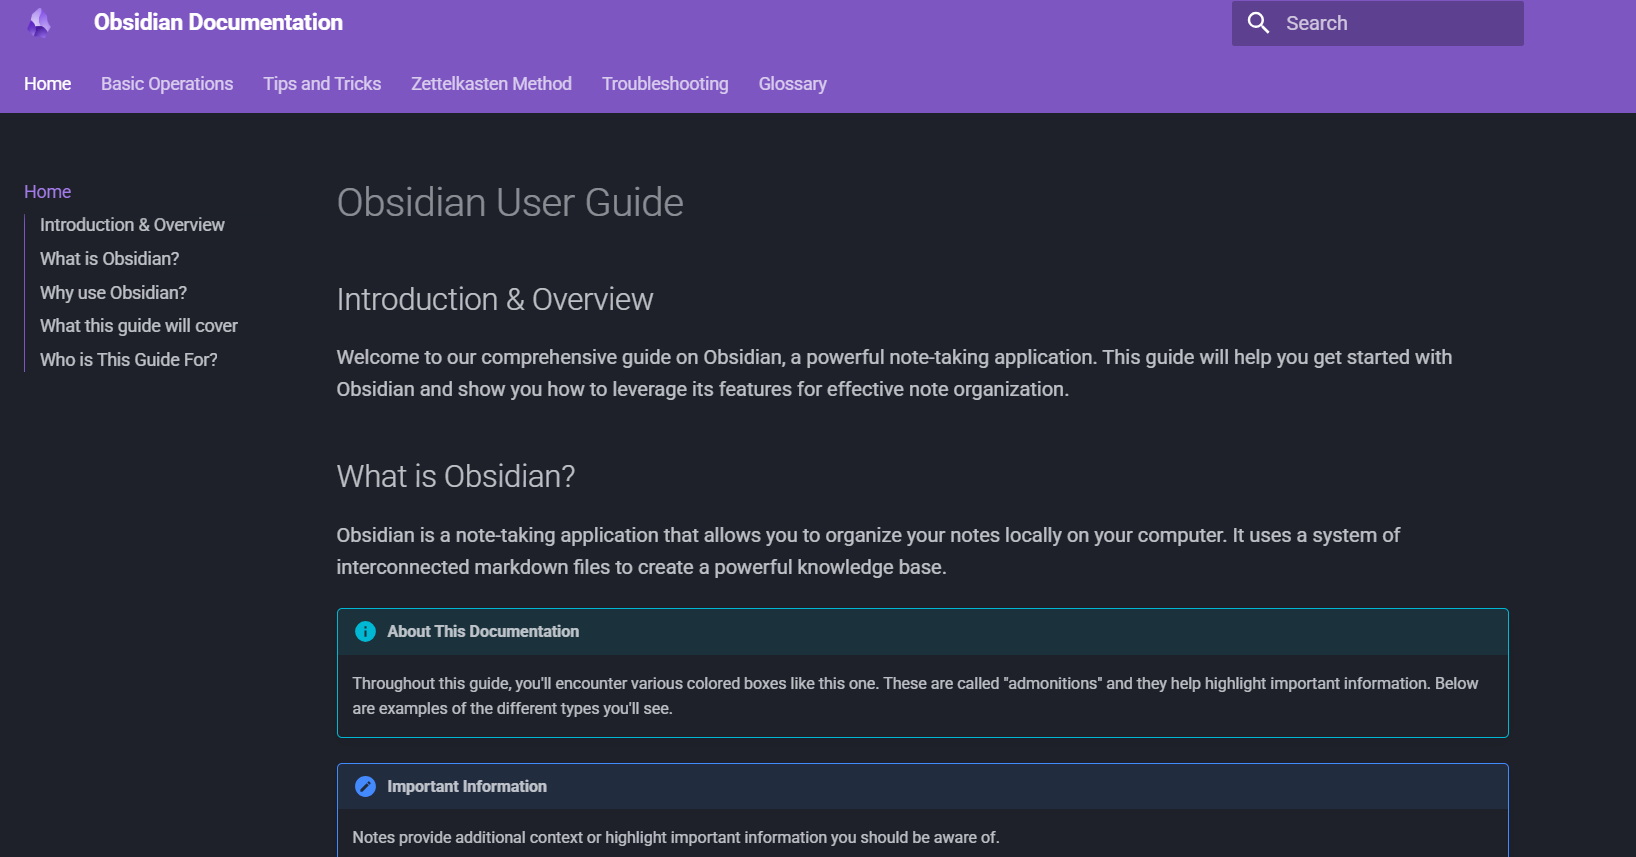1636x857 pixels.
Task: Click the Important Information admonition title
Action: click(x=467, y=787)
